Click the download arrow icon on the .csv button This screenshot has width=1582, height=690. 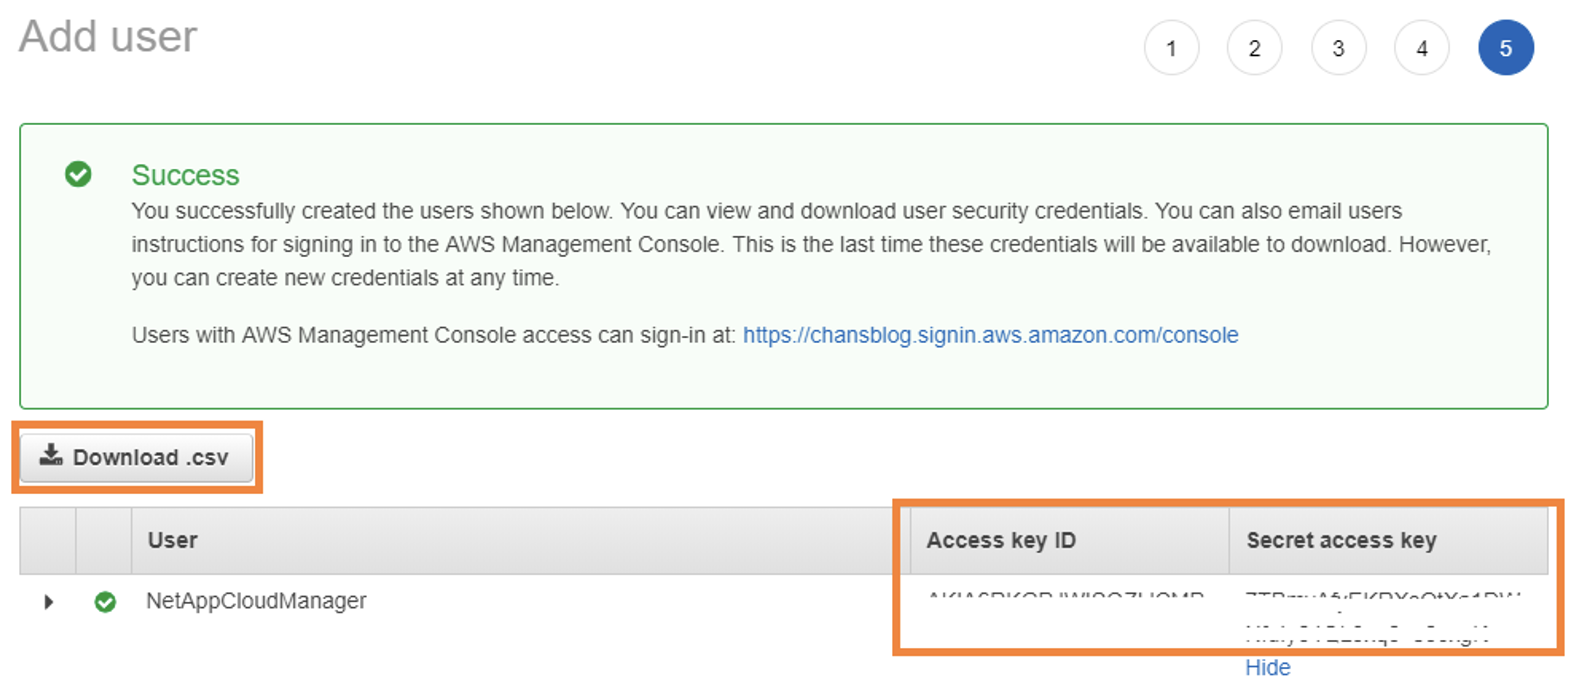[x=51, y=456]
